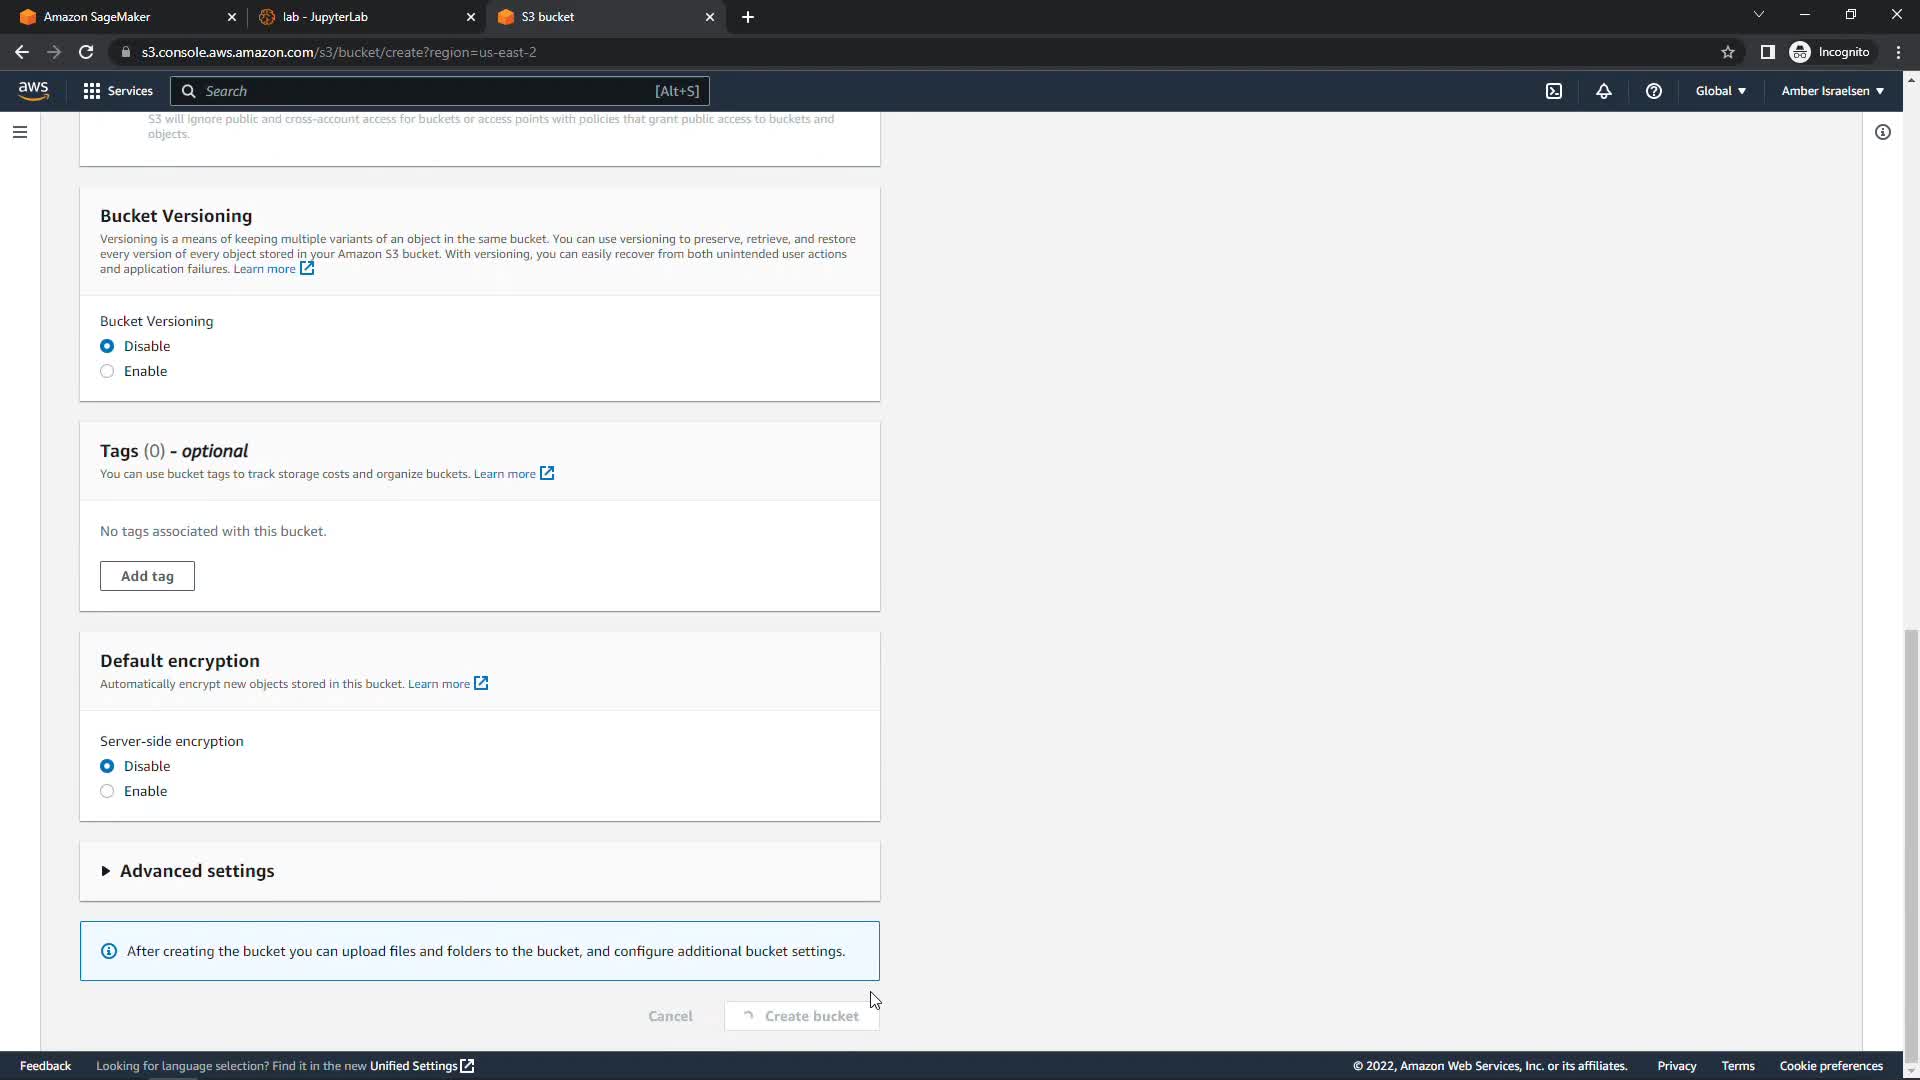This screenshot has width=1920, height=1080.
Task: Select Enable for Server-side encryption
Action: [x=107, y=791]
